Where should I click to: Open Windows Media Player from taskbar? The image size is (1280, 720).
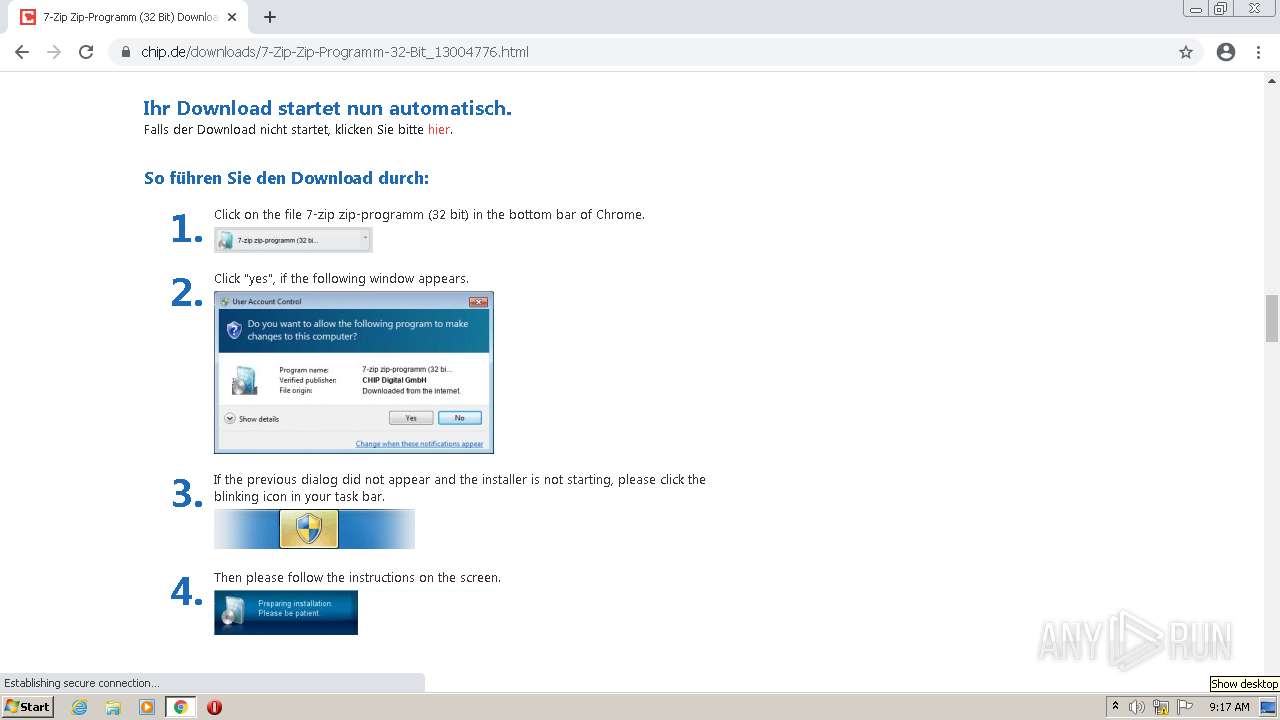pos(147,707)
